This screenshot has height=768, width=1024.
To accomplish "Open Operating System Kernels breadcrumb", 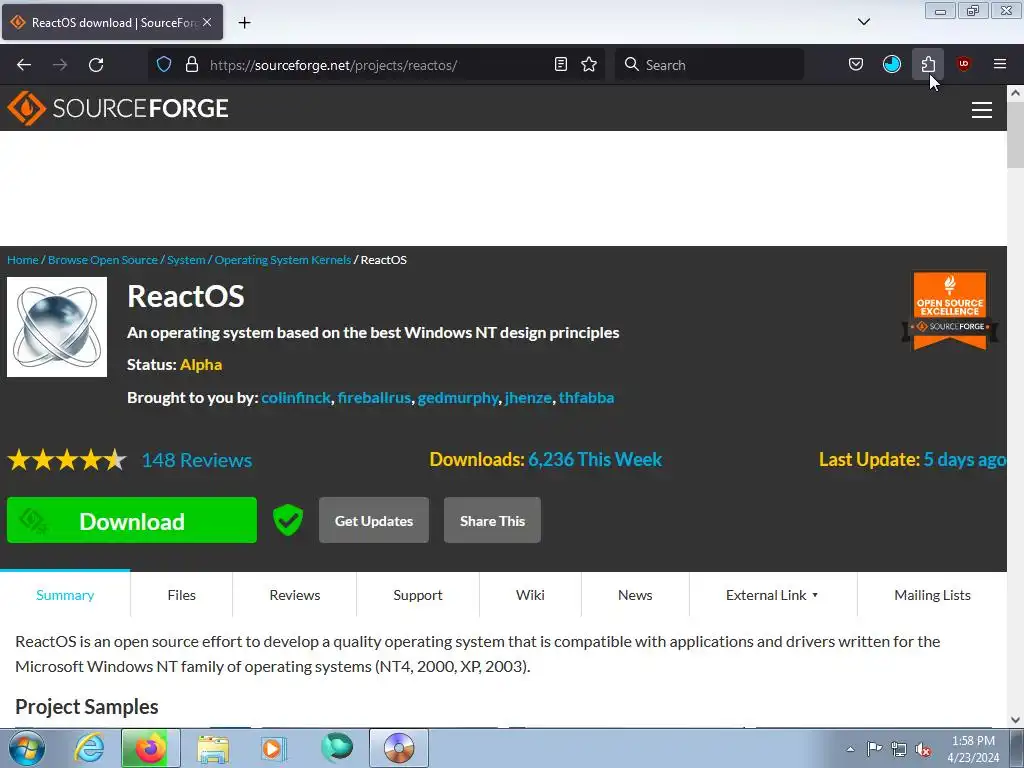I will (x=283, y=260).
